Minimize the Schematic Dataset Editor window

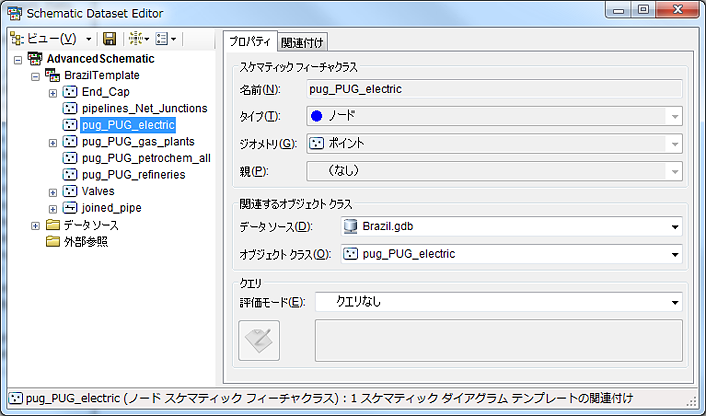618,10
